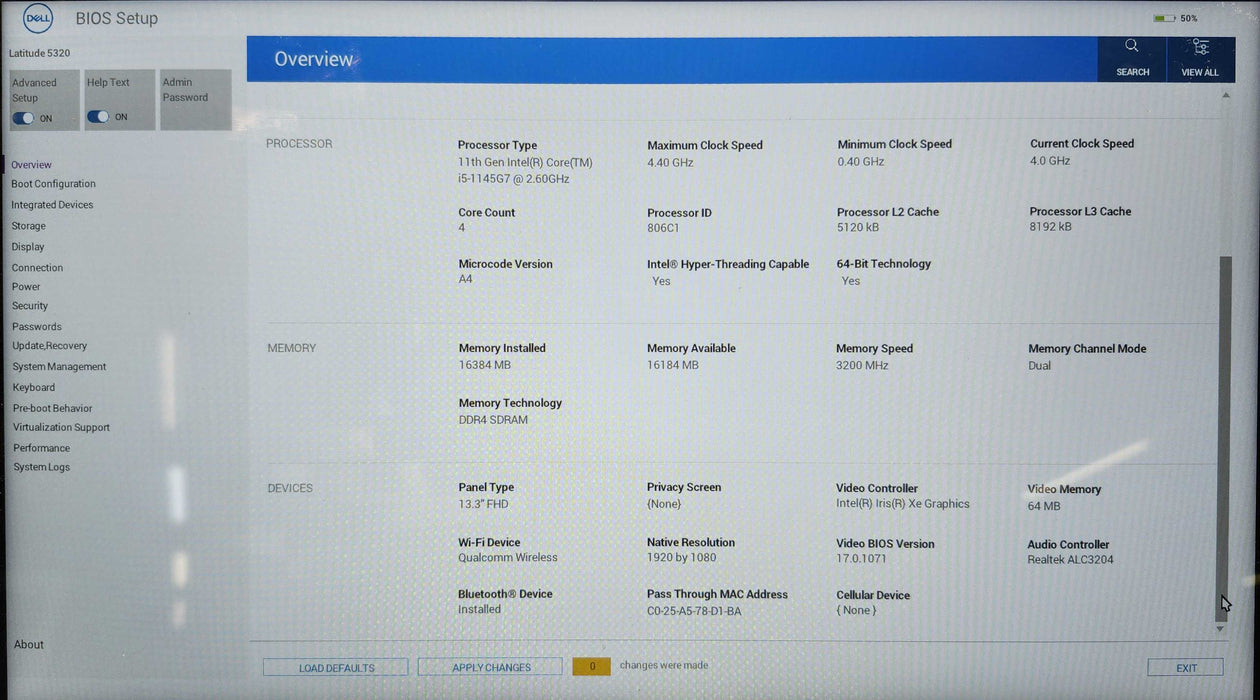Click Current Clock Speed value 4.0 GHz
1260x700 pixels.
1050,160
